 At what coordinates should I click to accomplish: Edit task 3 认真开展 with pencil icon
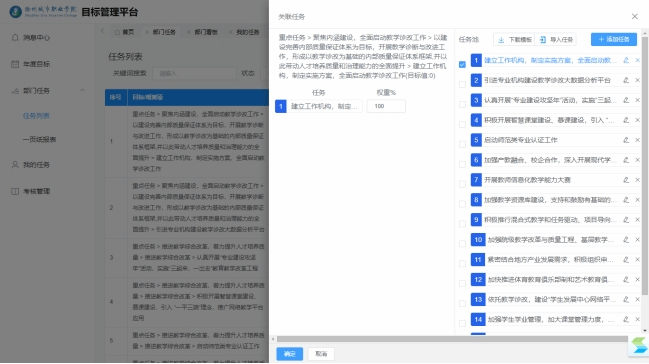click(x=626, y=100)
